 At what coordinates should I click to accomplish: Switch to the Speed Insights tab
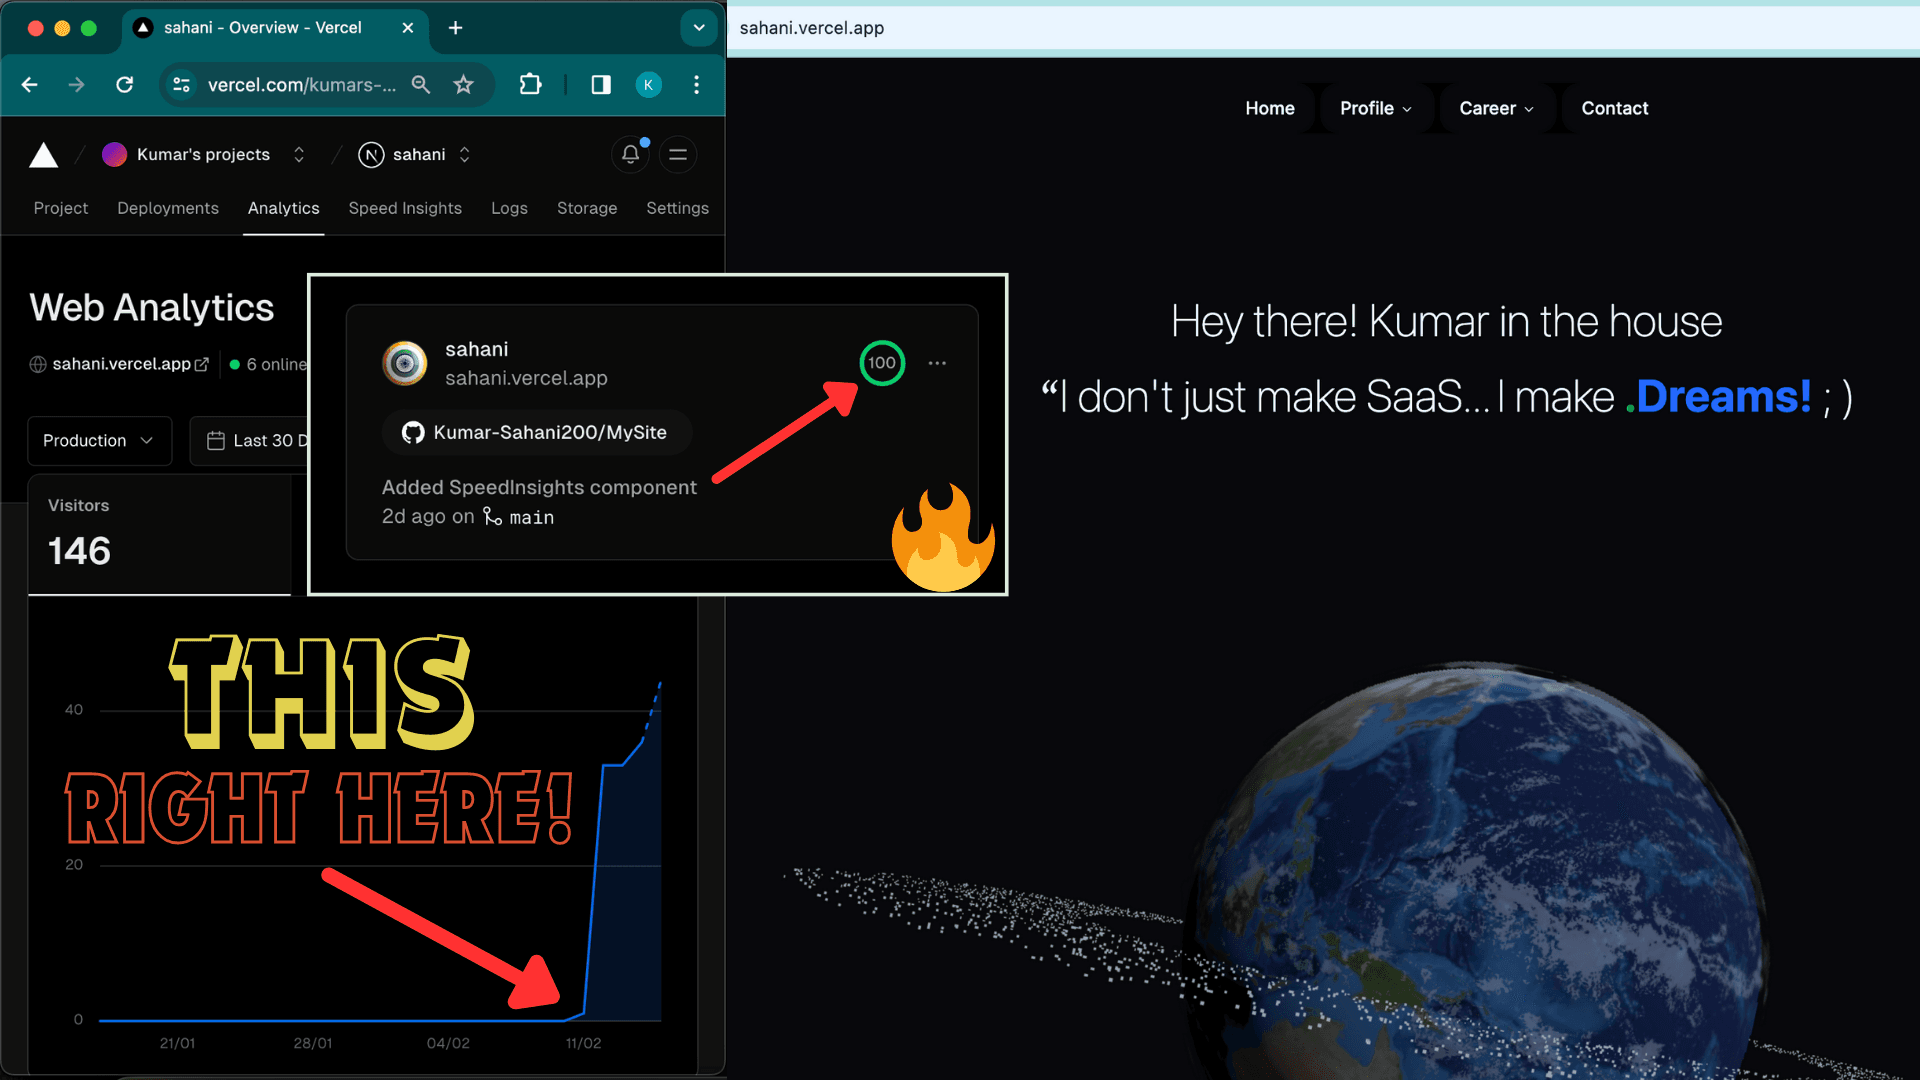(405, 208)
